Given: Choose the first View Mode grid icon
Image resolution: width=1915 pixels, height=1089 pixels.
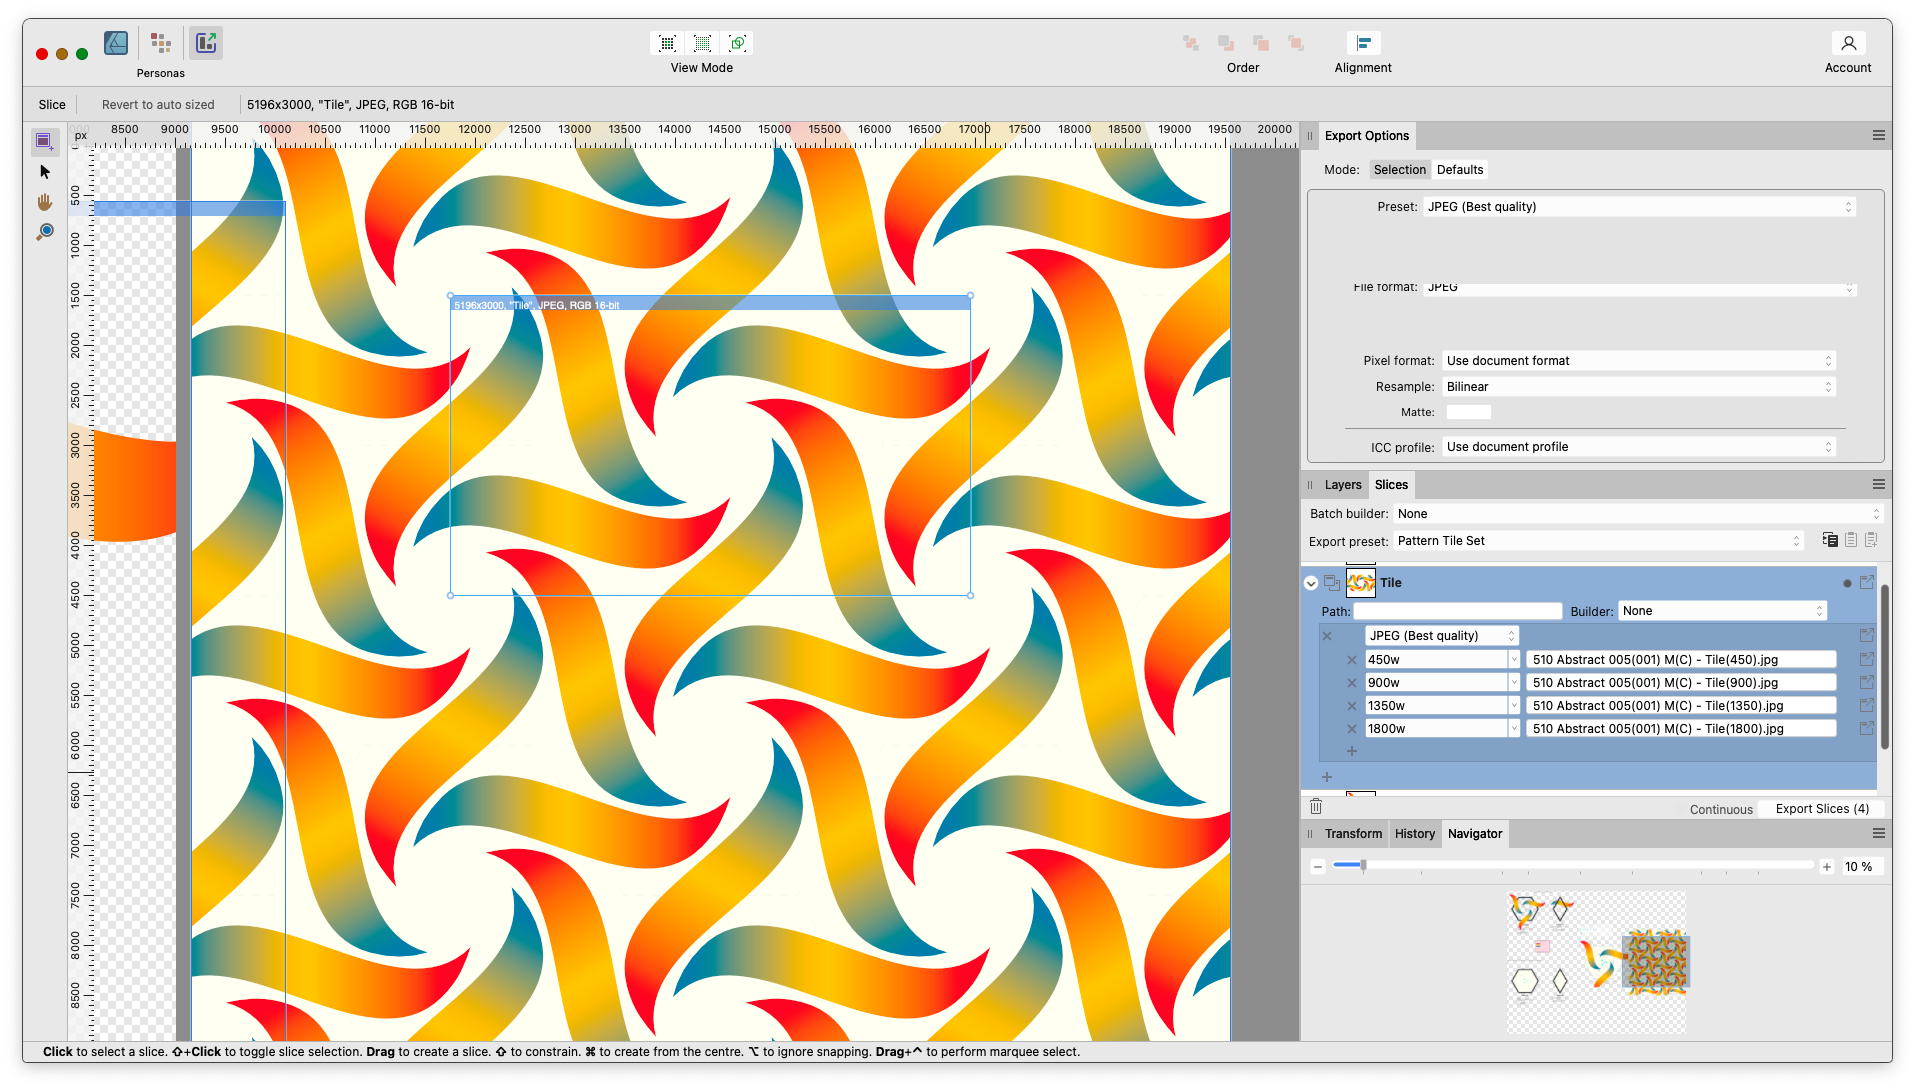Looking at the screenshot, I should [668, 43].
